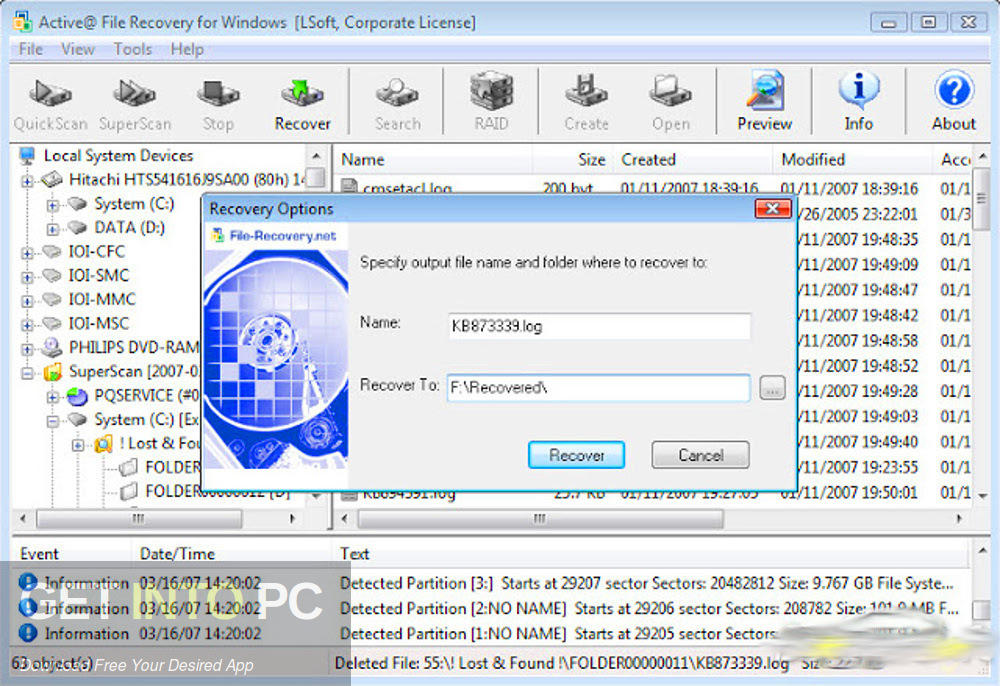Show file Info details
The width and height of the screenshot is (1000, 686).
coord(858,100)
